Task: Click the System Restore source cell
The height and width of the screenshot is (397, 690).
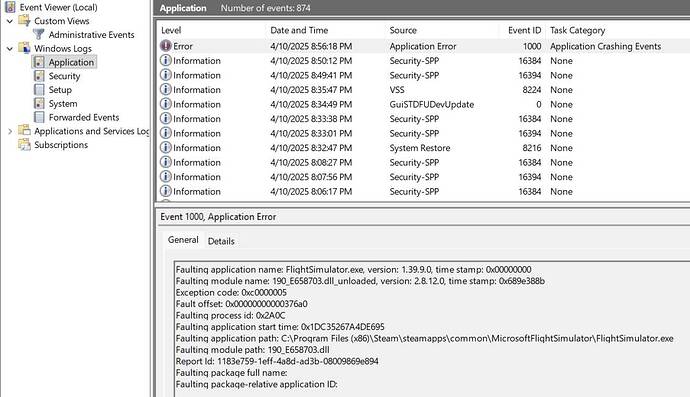Action: coord(420,148)
